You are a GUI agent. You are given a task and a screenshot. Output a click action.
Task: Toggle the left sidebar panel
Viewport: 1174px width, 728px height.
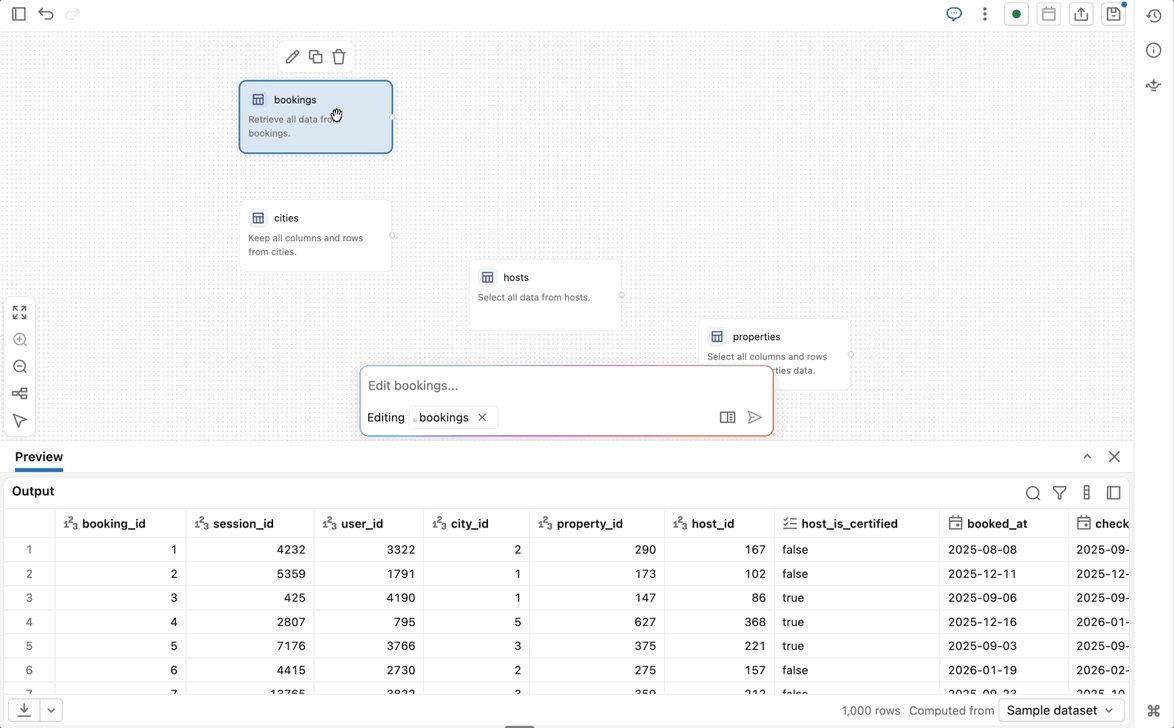(x=19, y=14)
